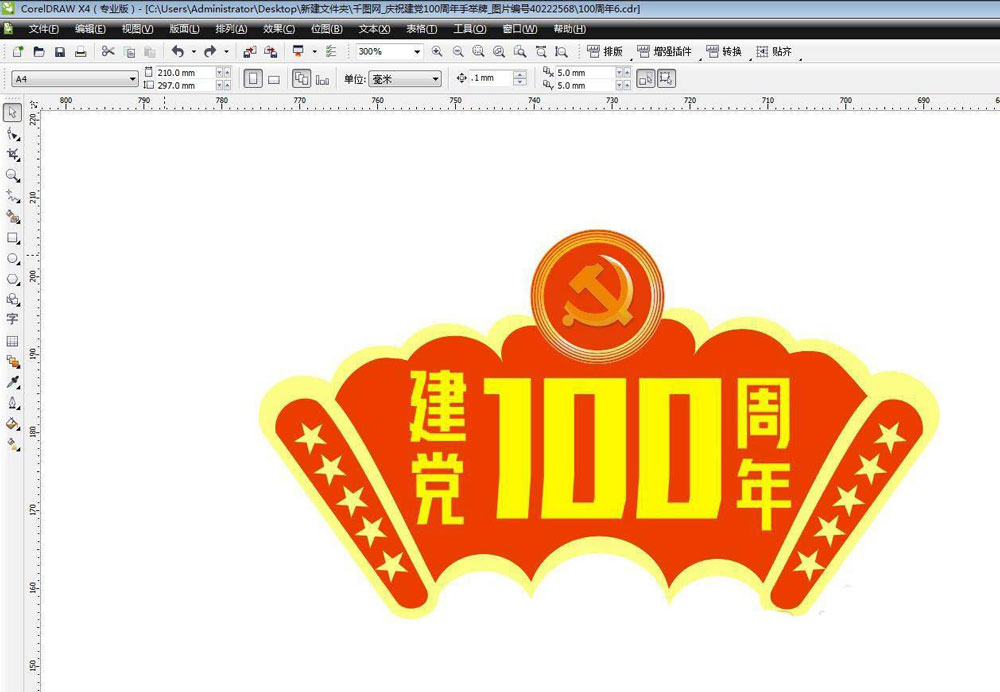Screen dimensions: 1000x692
Task: Click the Print icon
Action: pos(80,52)
